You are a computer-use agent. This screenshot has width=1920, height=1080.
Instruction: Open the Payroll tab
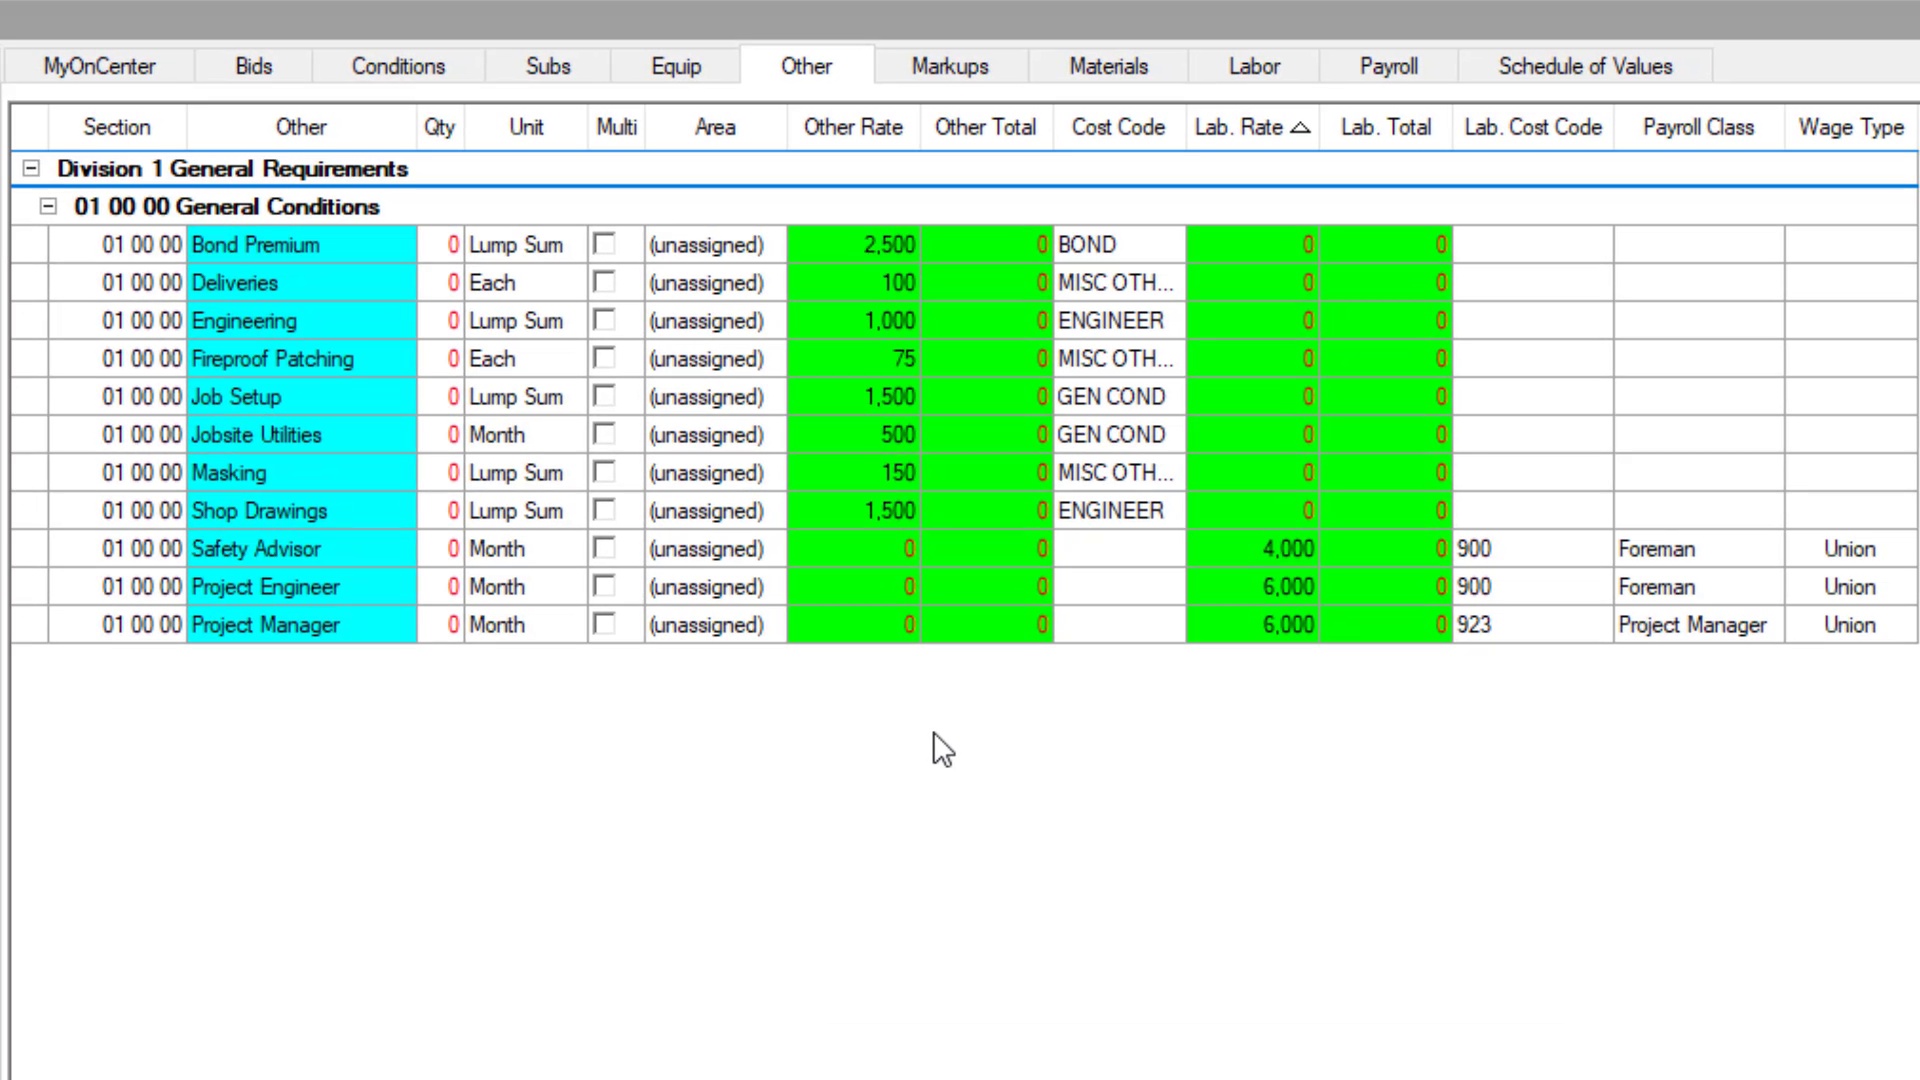1388,66
